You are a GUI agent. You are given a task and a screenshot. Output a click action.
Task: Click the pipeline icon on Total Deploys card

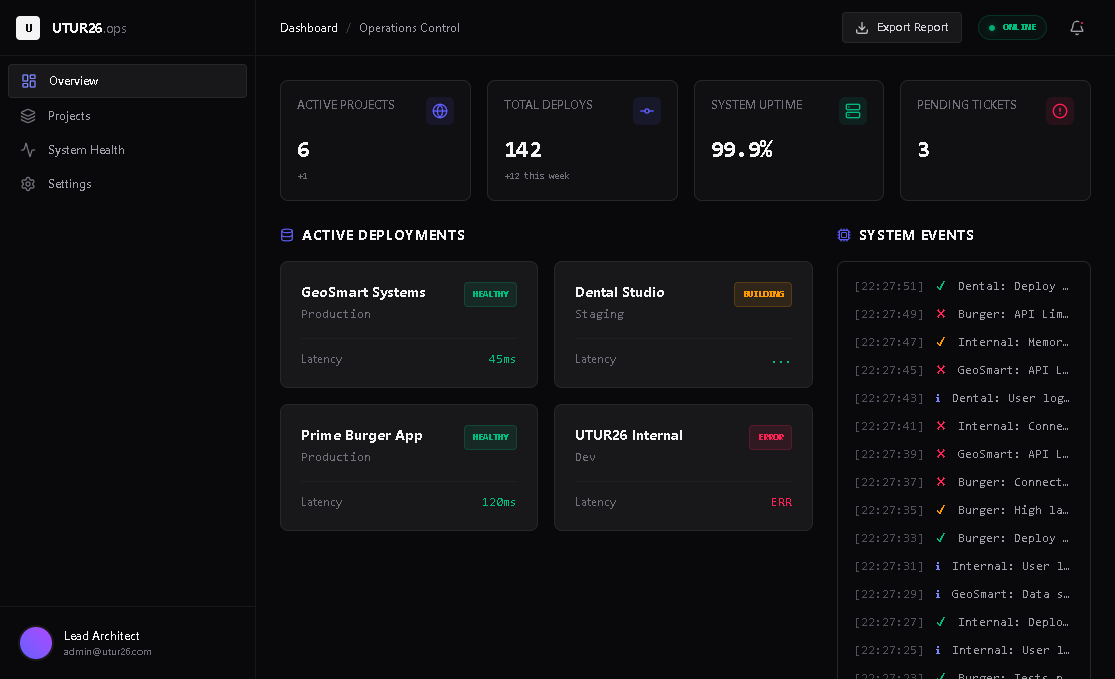tap(647, 111)
